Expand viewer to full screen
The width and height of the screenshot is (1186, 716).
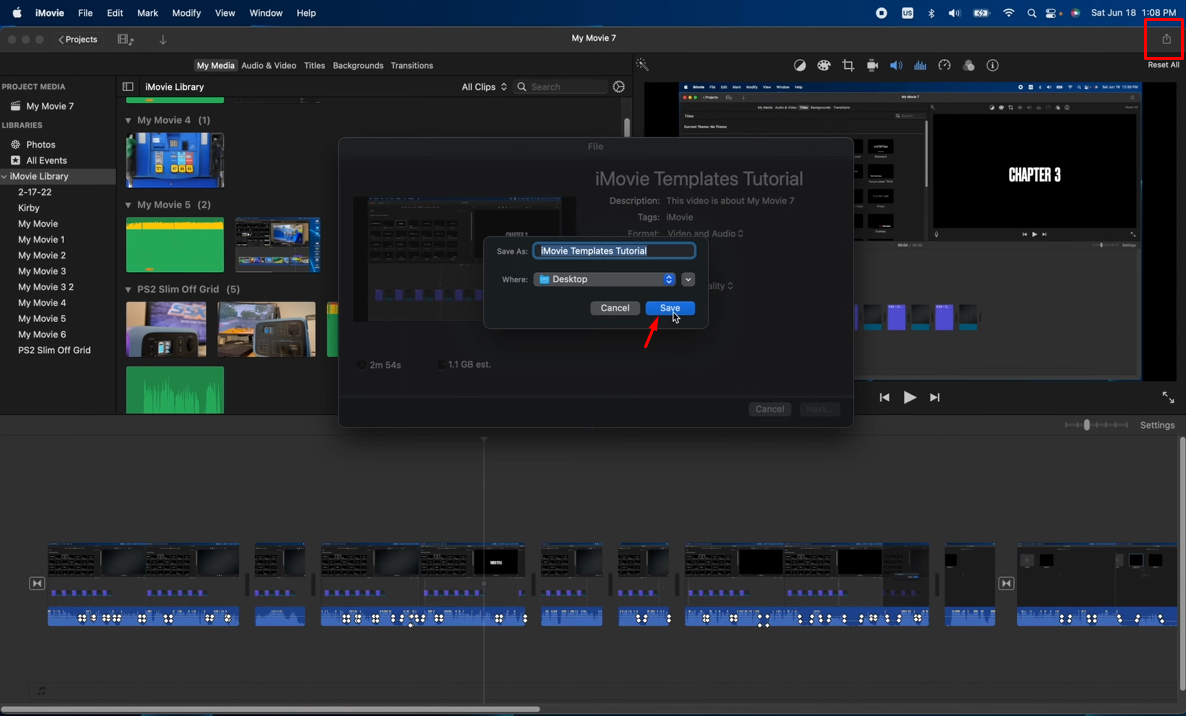point(1168,397)
